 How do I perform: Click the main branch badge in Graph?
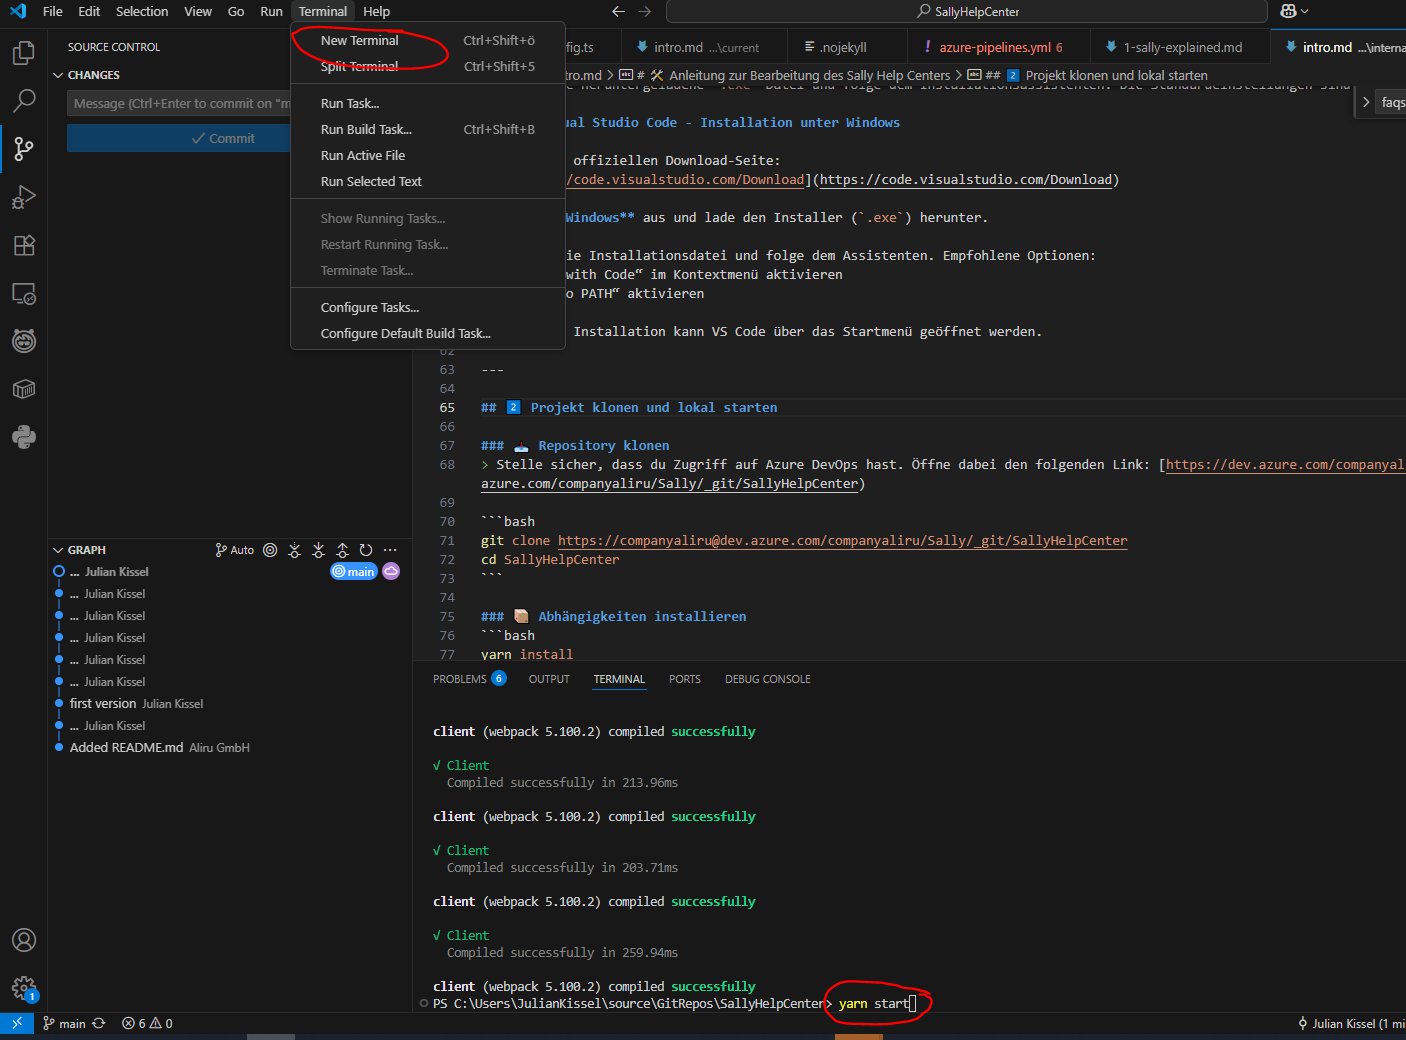click(354, 571)
